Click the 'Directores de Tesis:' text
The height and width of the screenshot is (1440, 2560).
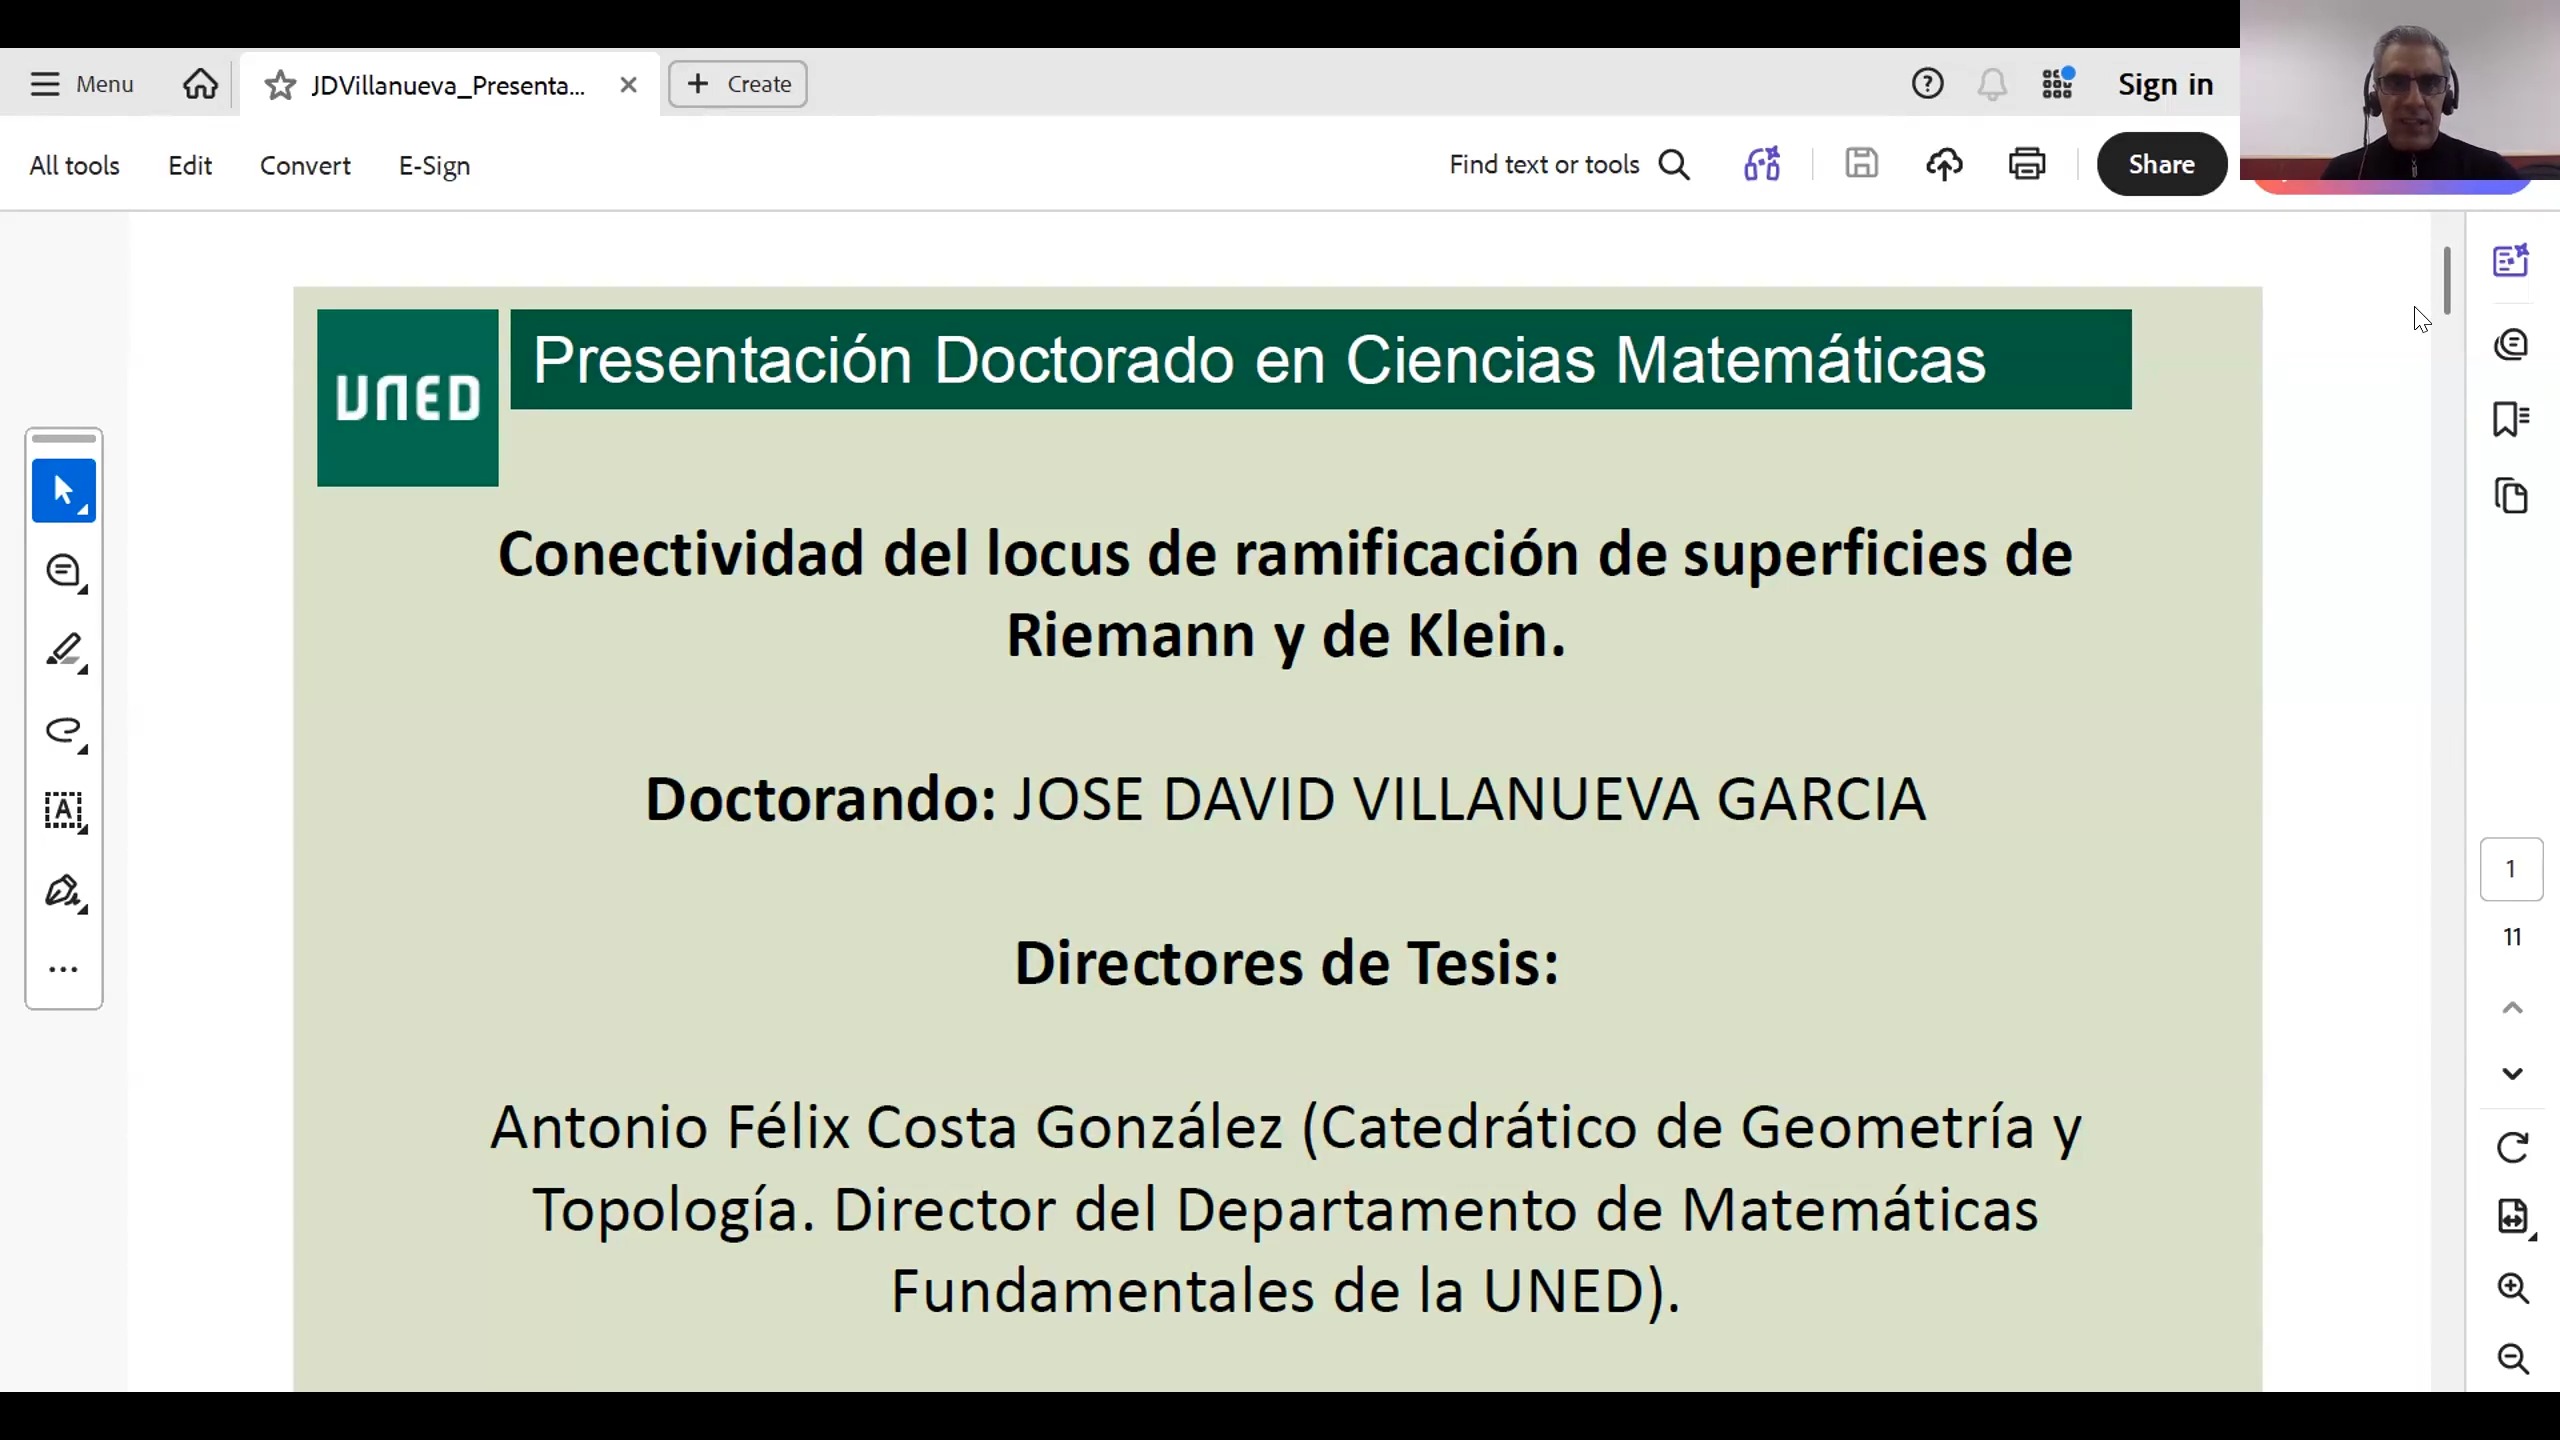(x=1286, y=963)
